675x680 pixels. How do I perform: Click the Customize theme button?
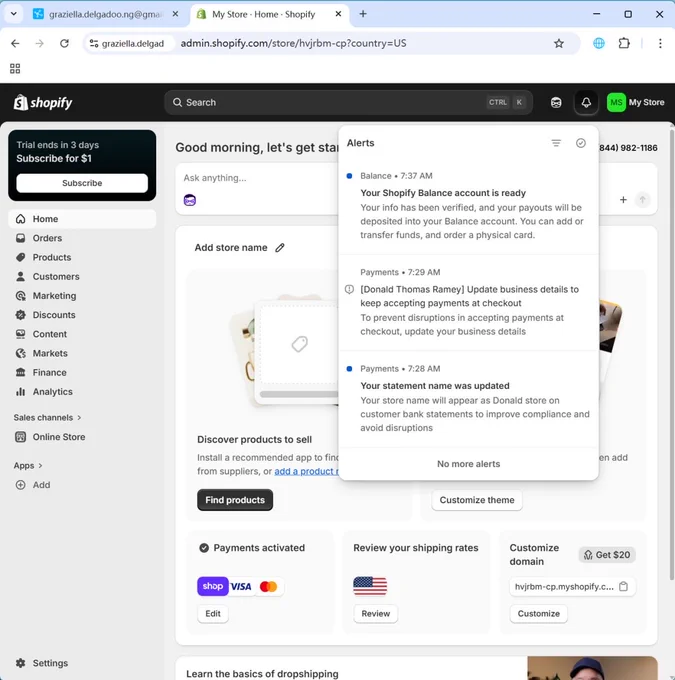click(477, 500)
